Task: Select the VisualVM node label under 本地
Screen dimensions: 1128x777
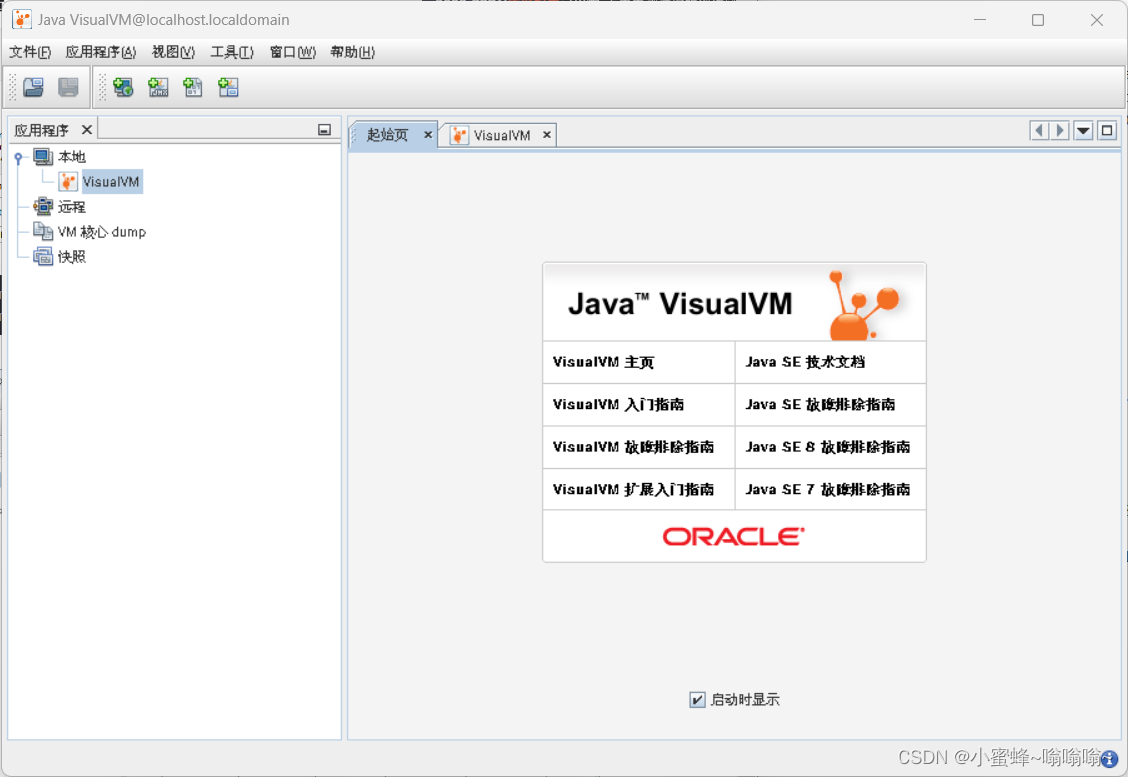Action: tap(112, 182)
